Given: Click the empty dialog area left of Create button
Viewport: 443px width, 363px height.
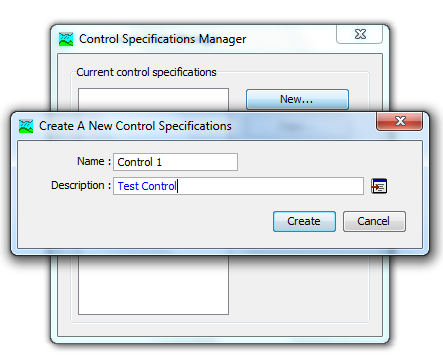Looking at the screenshot, I should [x=145, y=222].
